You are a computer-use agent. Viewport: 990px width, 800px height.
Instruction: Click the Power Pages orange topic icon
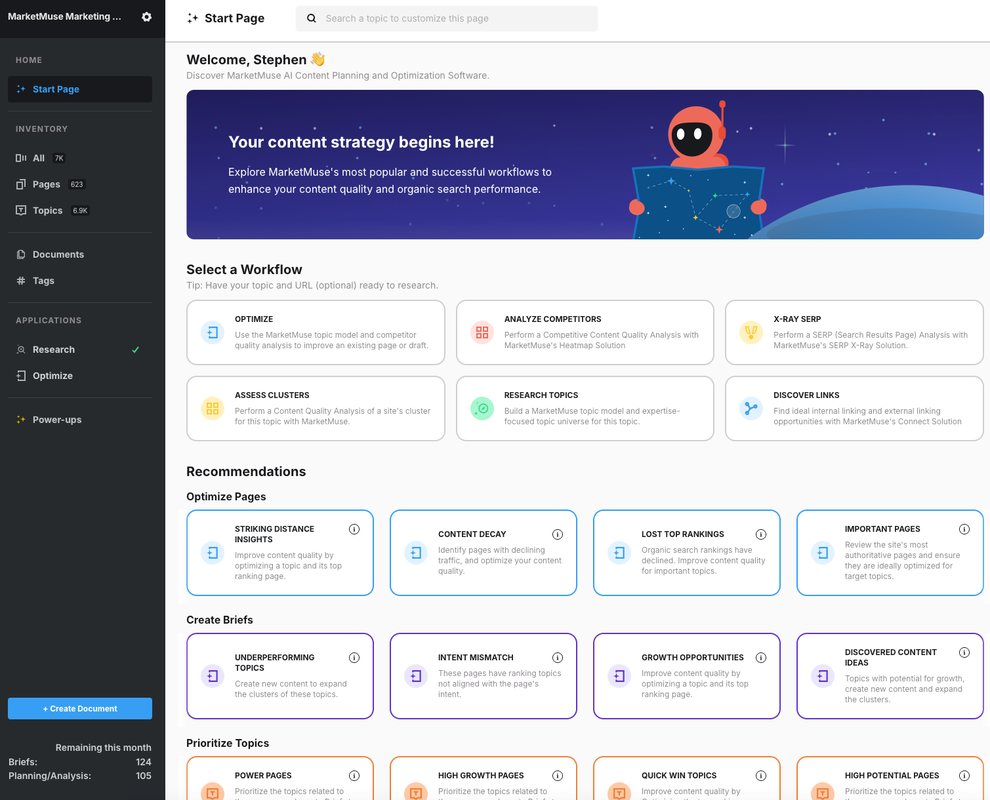213,792
